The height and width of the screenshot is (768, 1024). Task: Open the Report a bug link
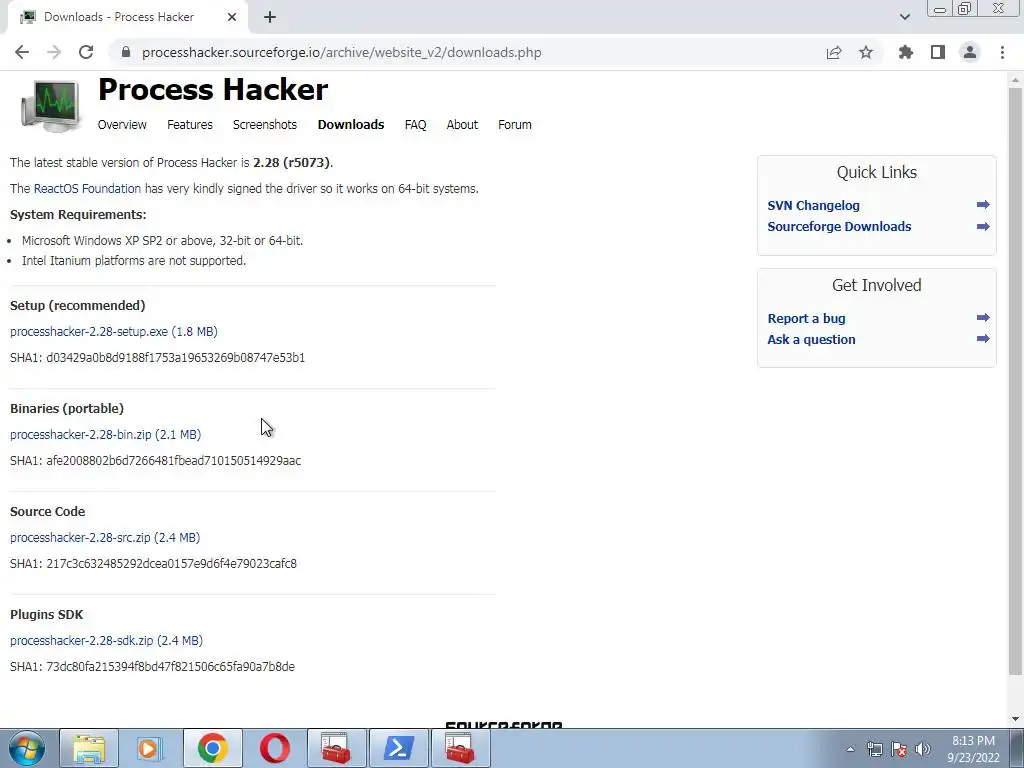[x=806, y=319]
